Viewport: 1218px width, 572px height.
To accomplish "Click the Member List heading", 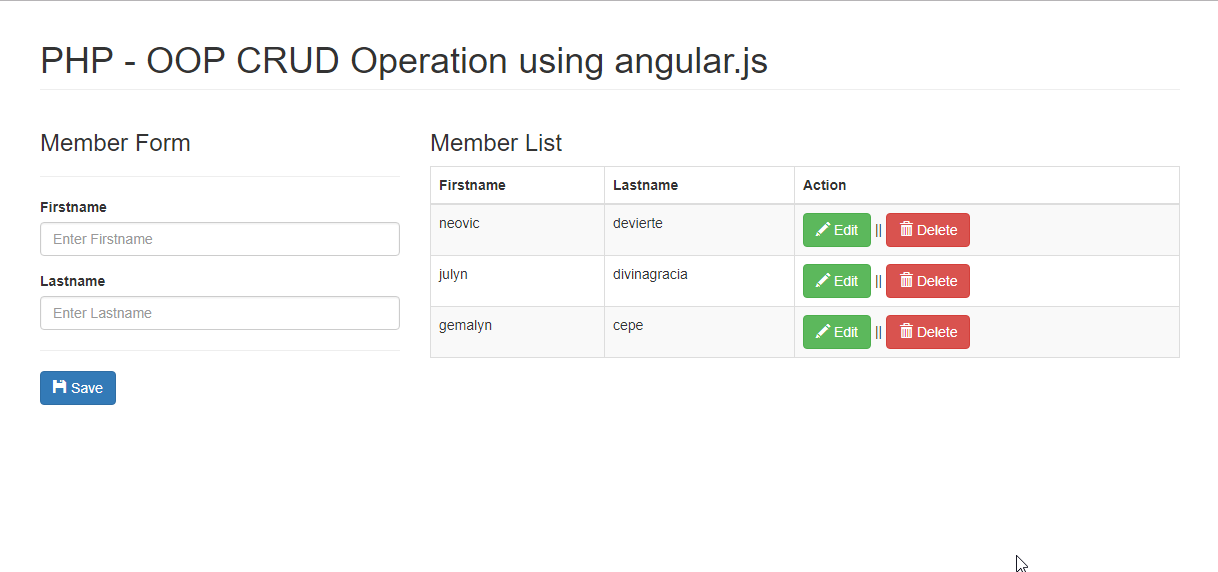I will [496, 143].
